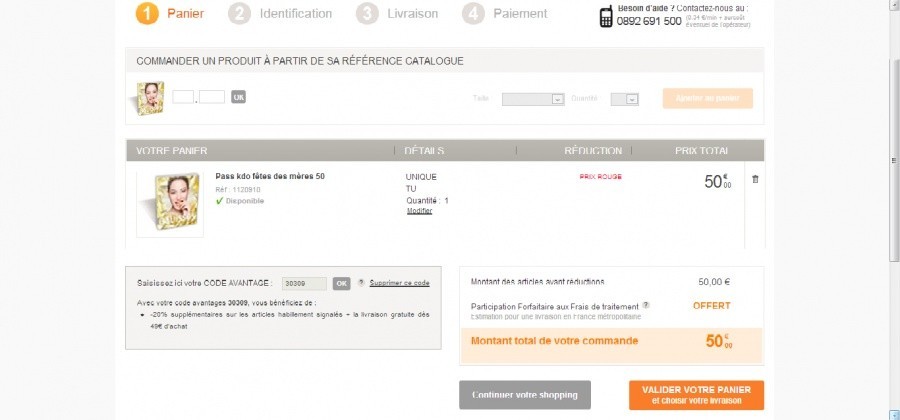Click help icon next to Frais de traitement
900x420 pixels.
click(x=646, y=305)
